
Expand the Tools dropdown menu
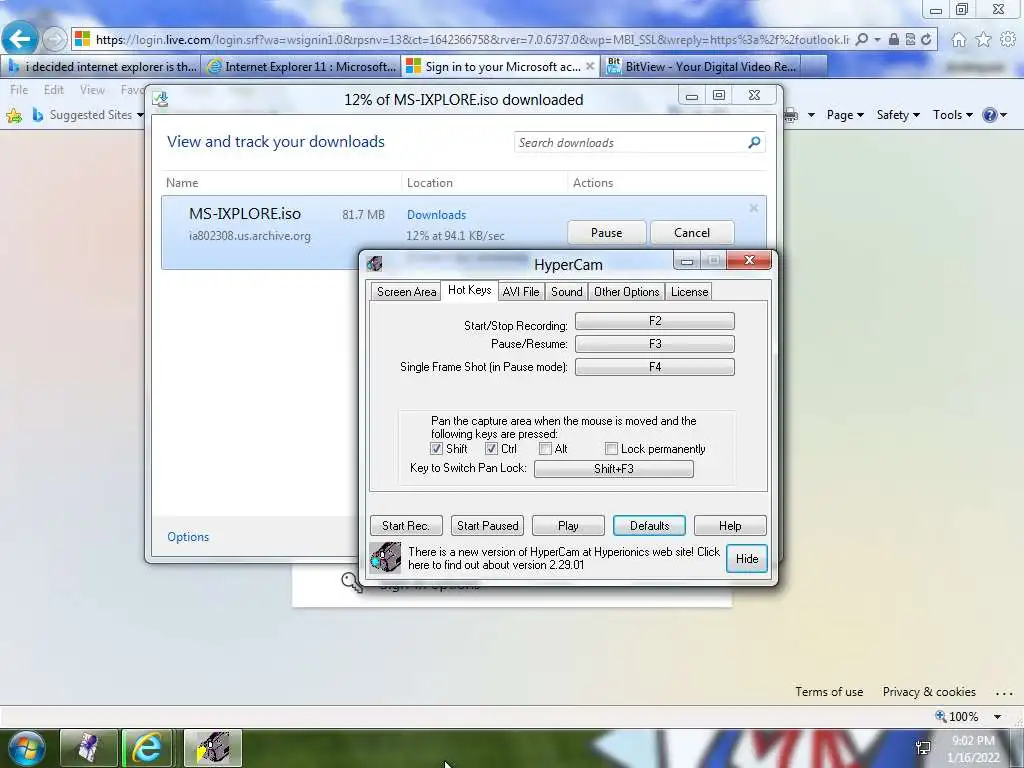point(953,115)
